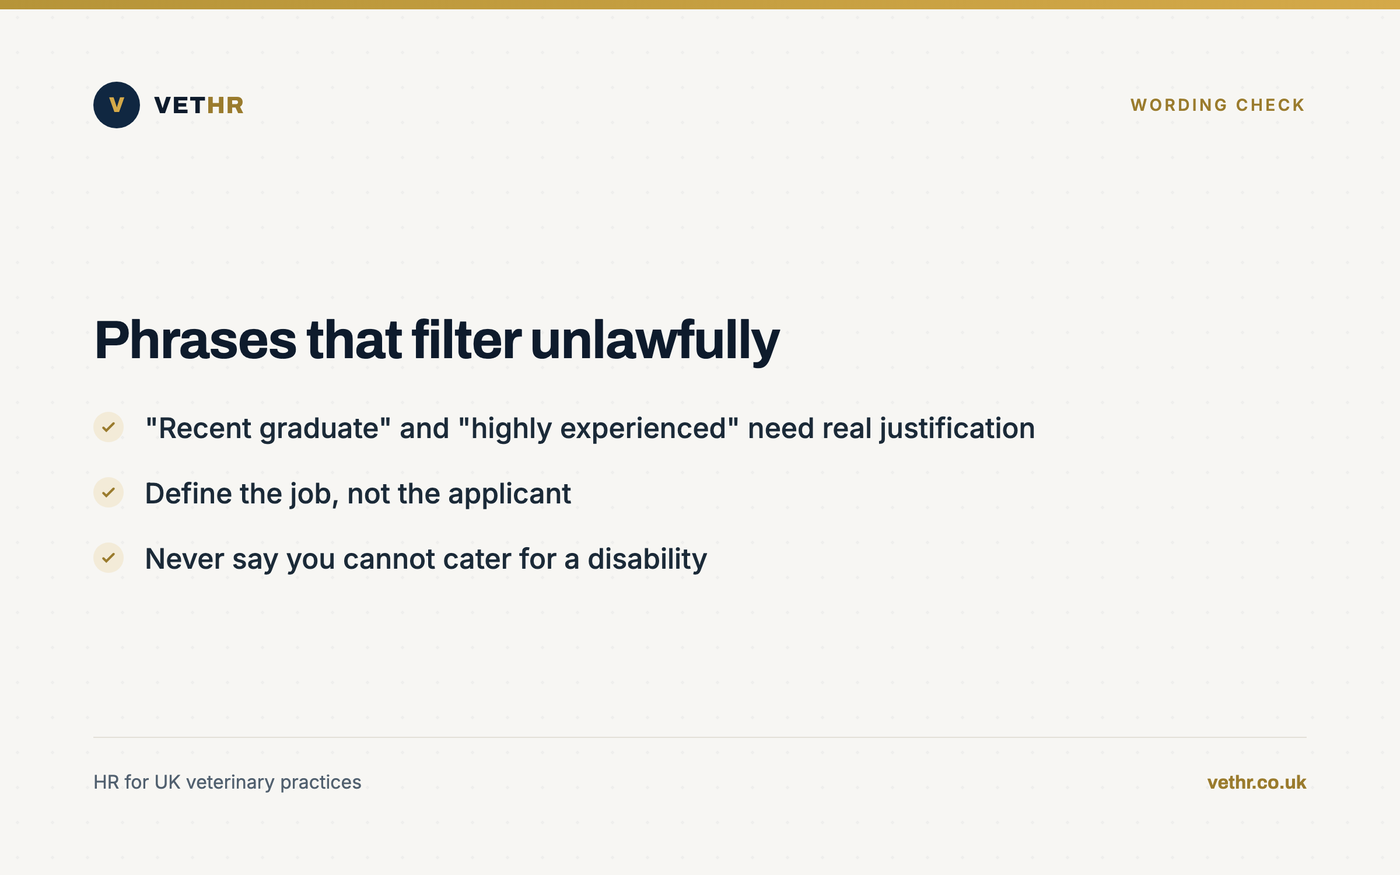1400x875 pixels.
Task: Click the dark "VET" letters in the wordmark
Action: [x=180, y=105]
